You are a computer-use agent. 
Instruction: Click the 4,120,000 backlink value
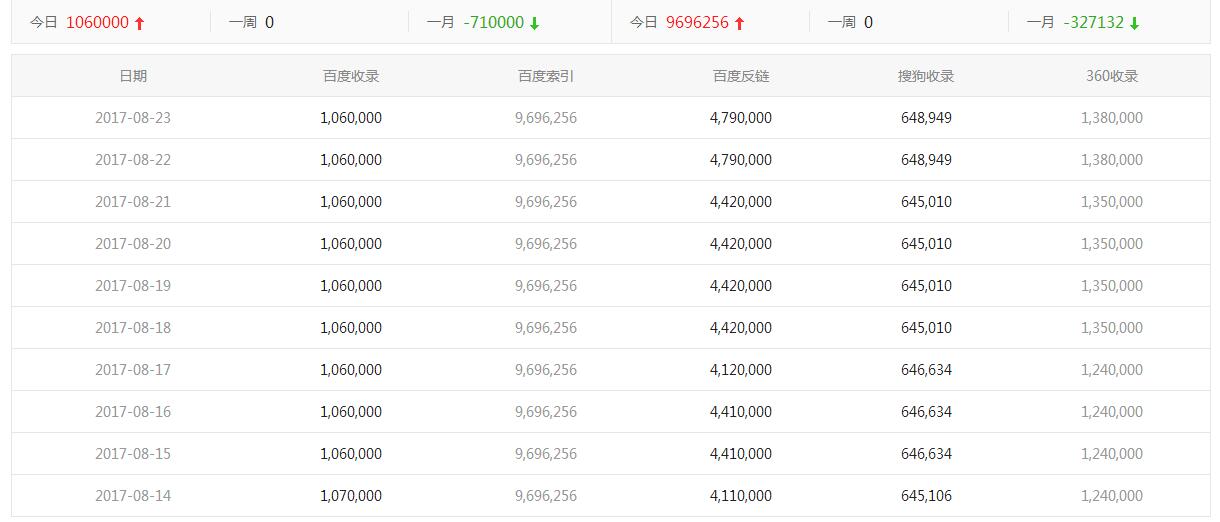(741, 370)
